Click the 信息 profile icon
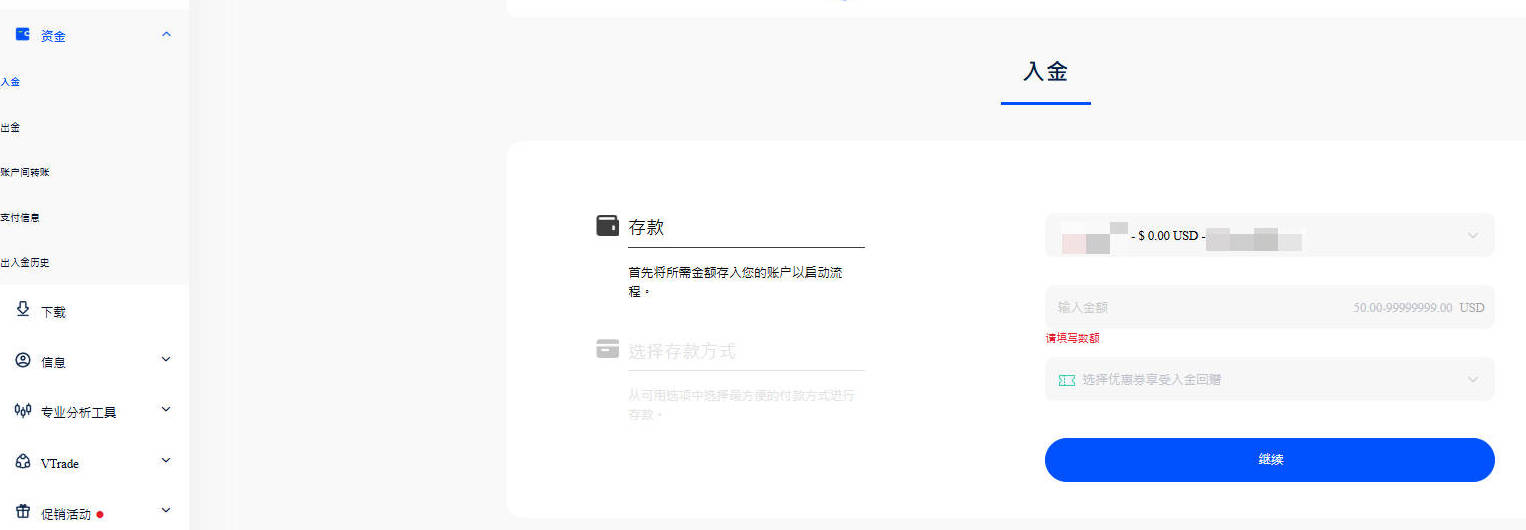Image resolution: width=1526 pixels, height=530 pixels. tap(23, 360)
